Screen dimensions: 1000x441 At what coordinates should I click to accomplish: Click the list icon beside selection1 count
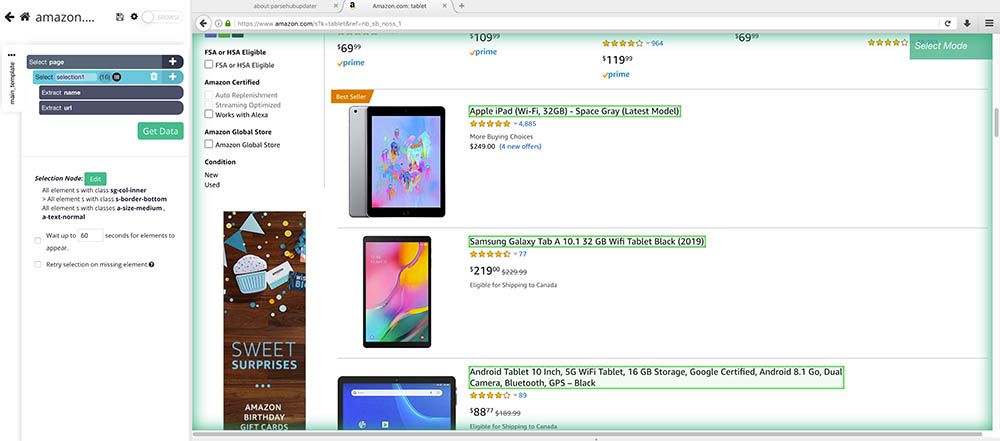point(117,77)
